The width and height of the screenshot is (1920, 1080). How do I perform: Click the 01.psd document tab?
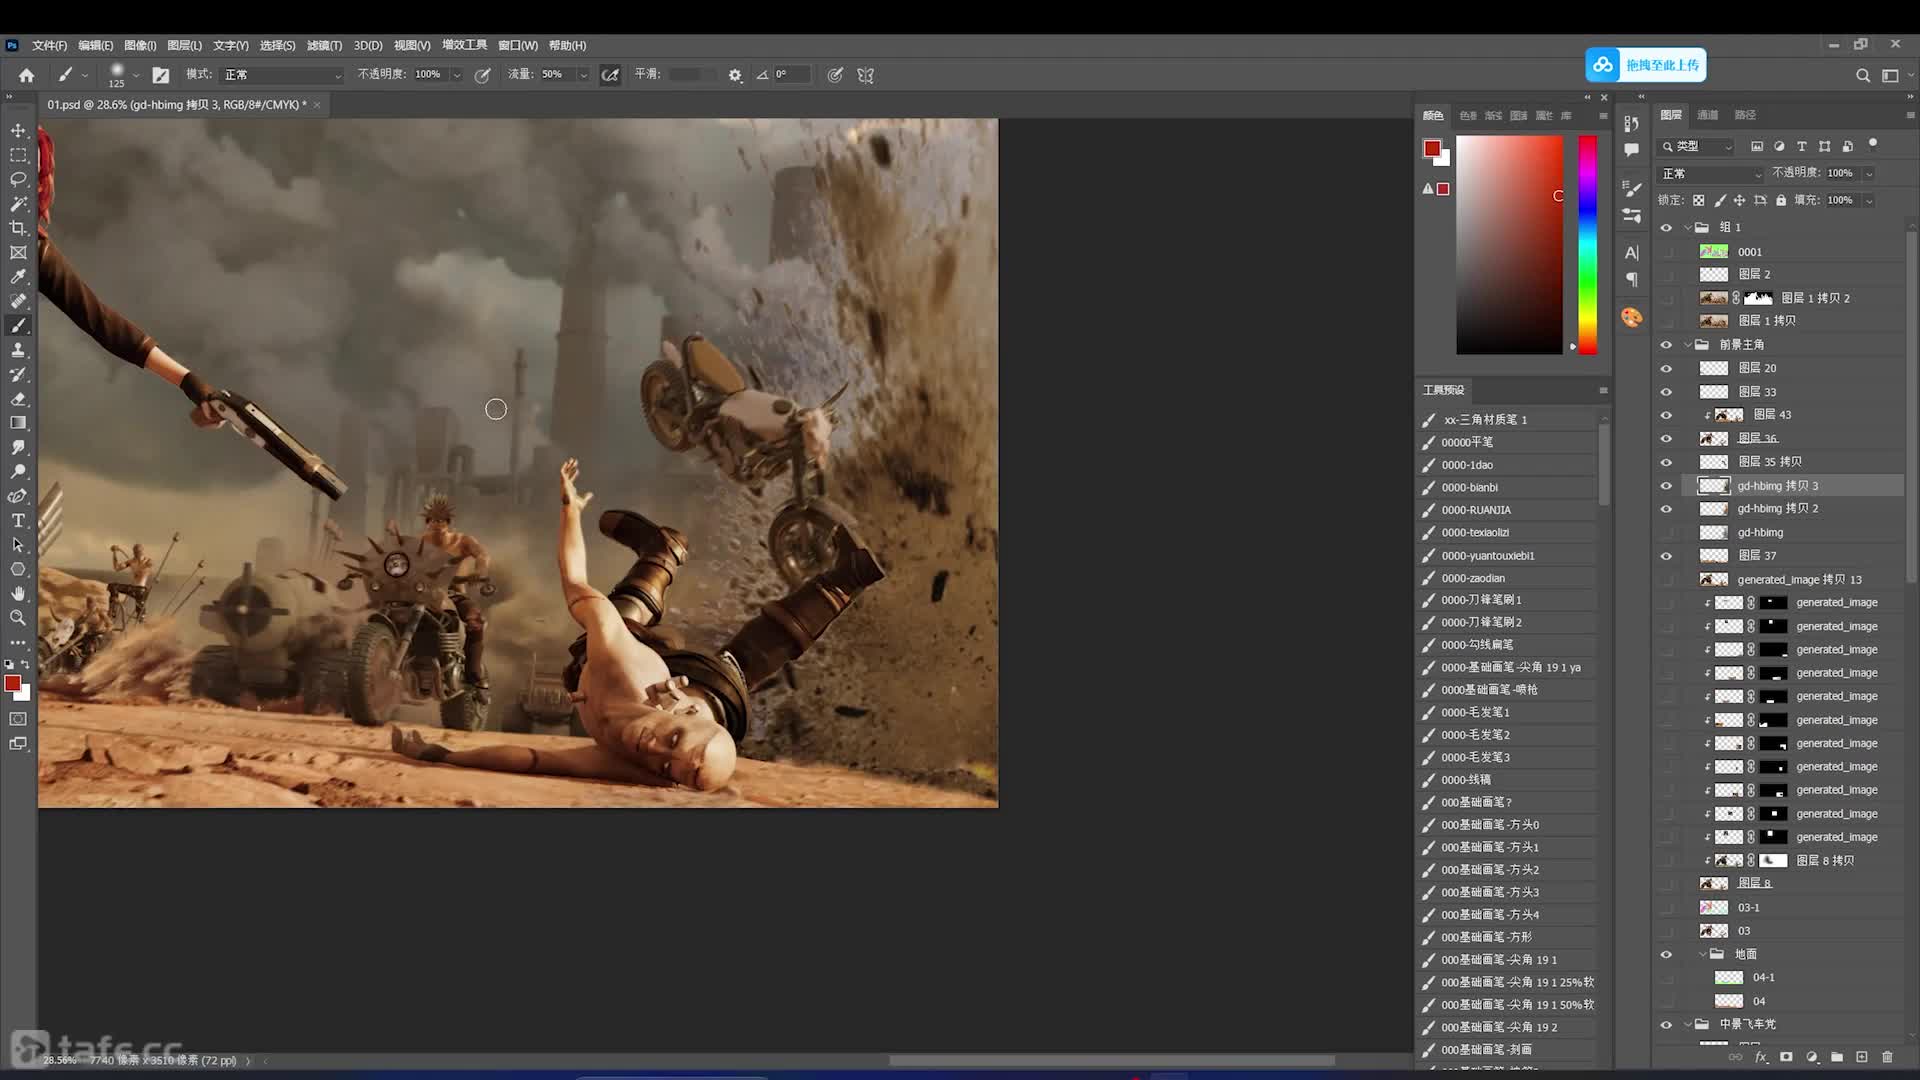pos(177,105)
